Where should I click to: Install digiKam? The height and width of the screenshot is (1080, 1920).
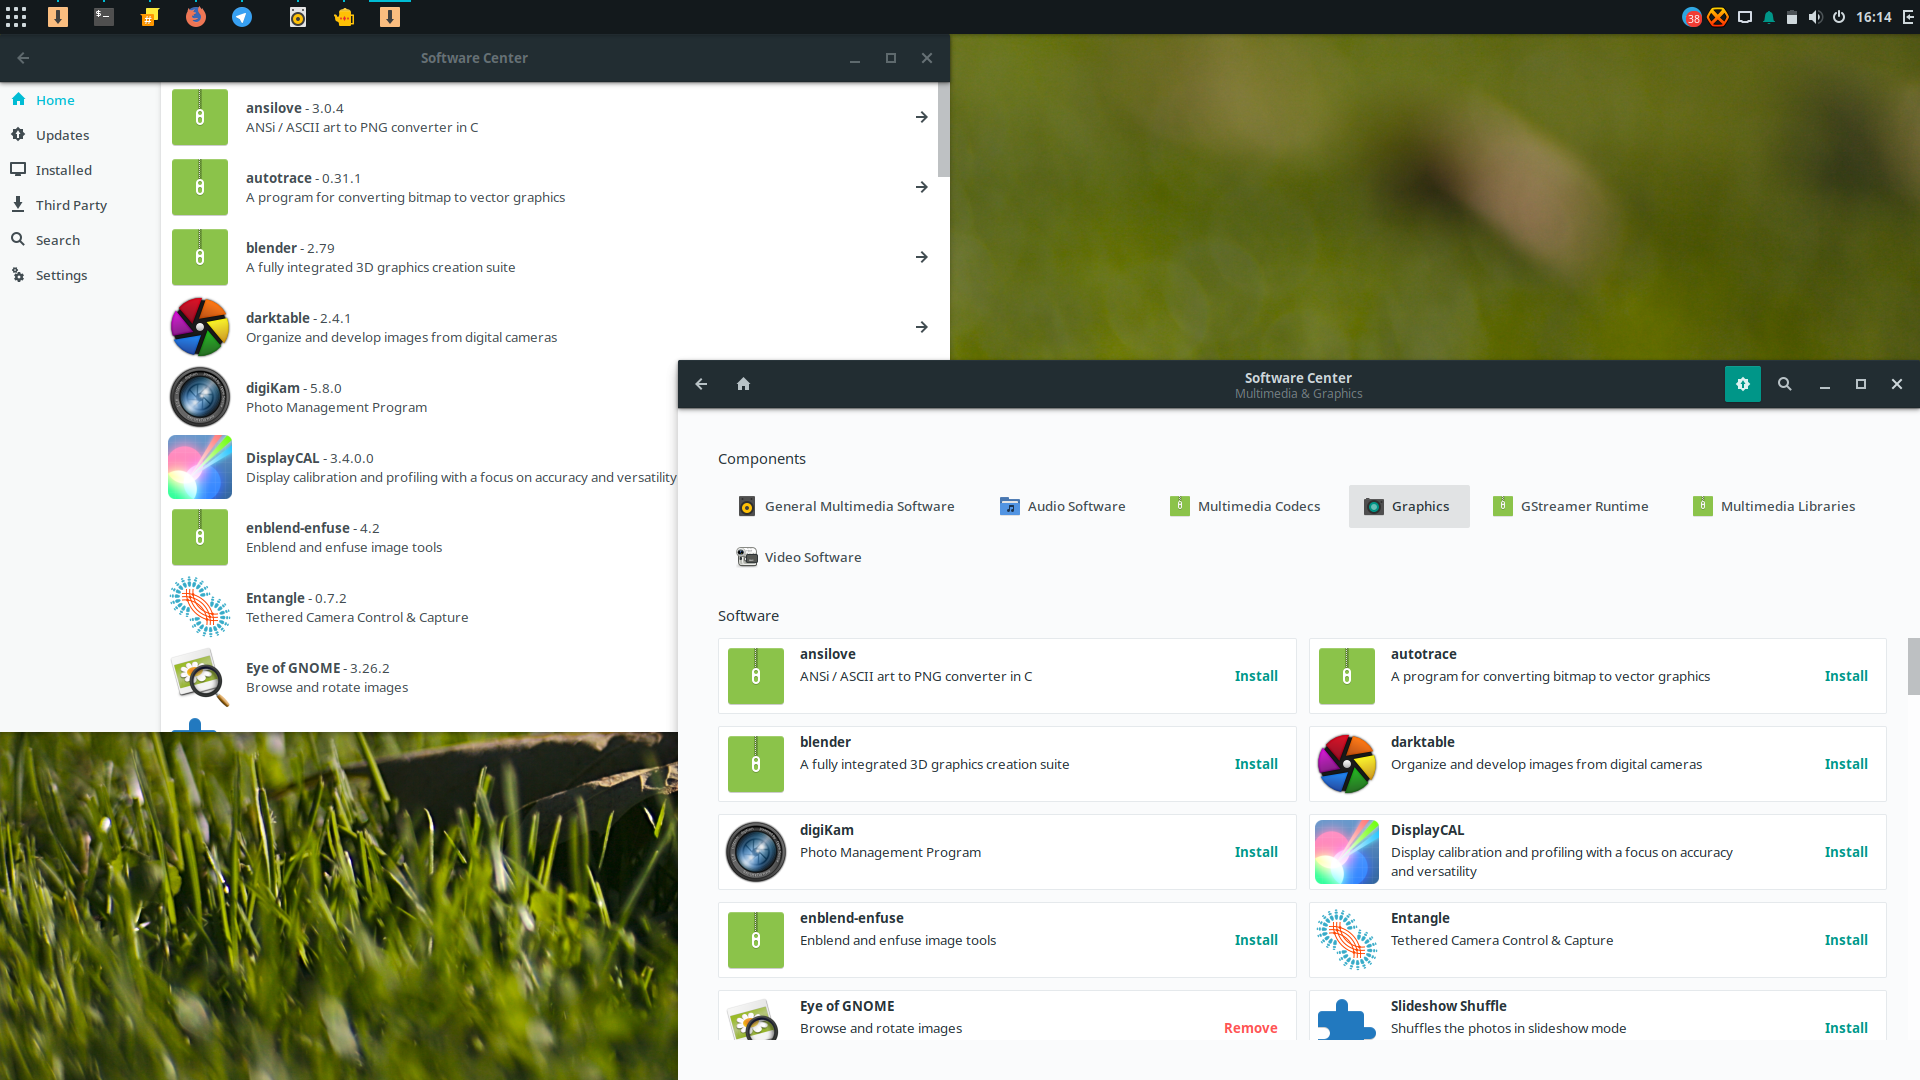[x=1256, y=853]
